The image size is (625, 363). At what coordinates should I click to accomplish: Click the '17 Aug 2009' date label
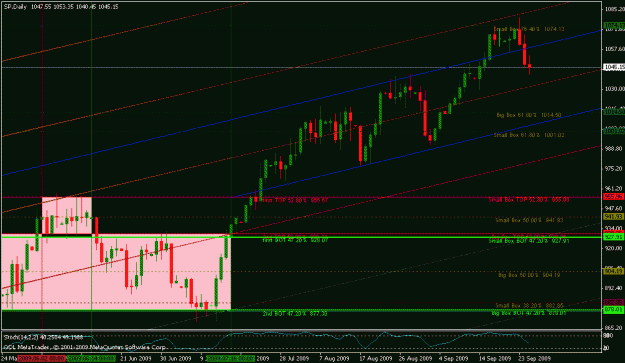pos(375,359)
